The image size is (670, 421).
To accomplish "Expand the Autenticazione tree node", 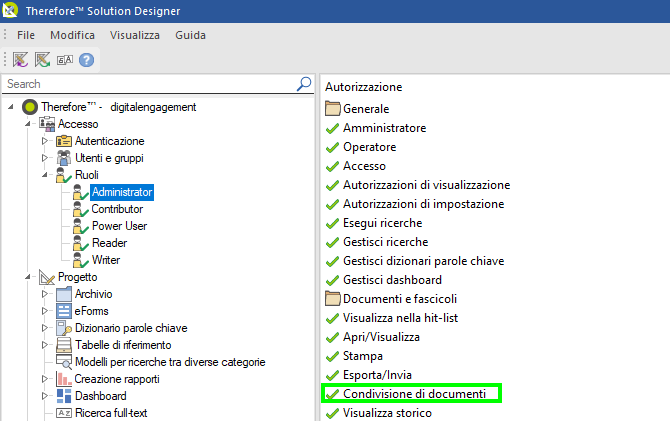I will 44,141.
